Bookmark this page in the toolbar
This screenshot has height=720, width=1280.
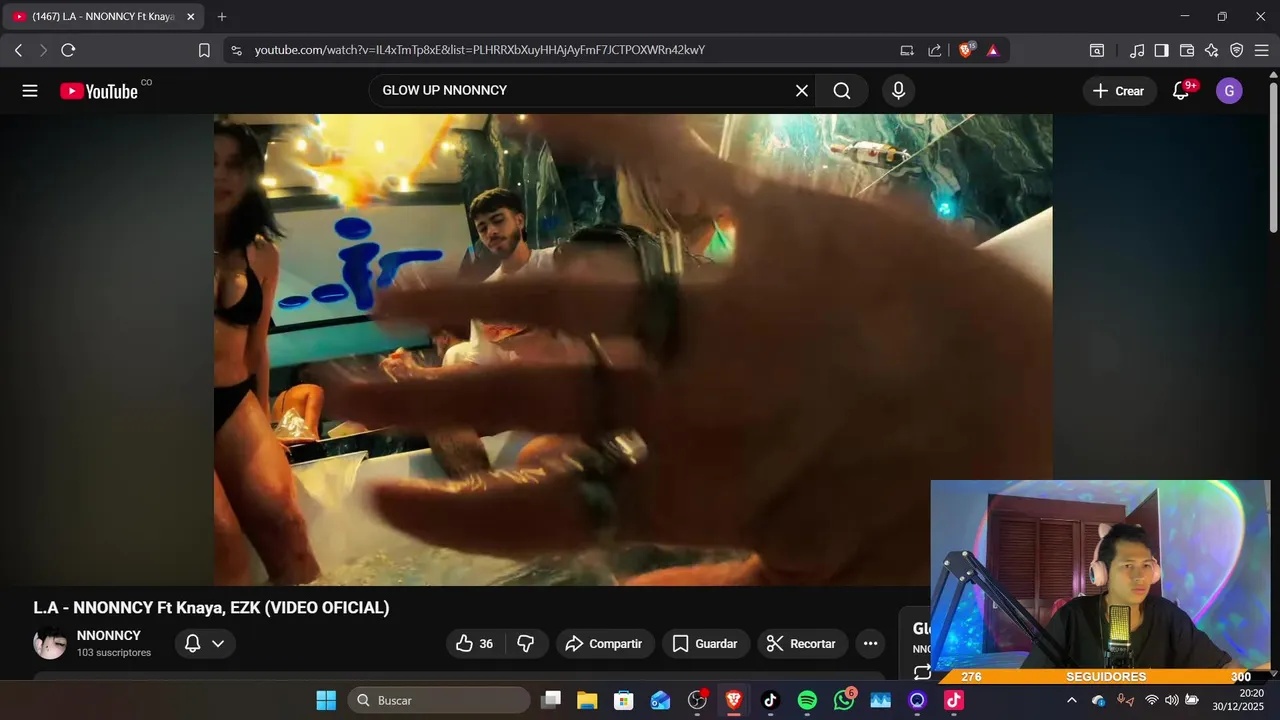click(204, 50)
